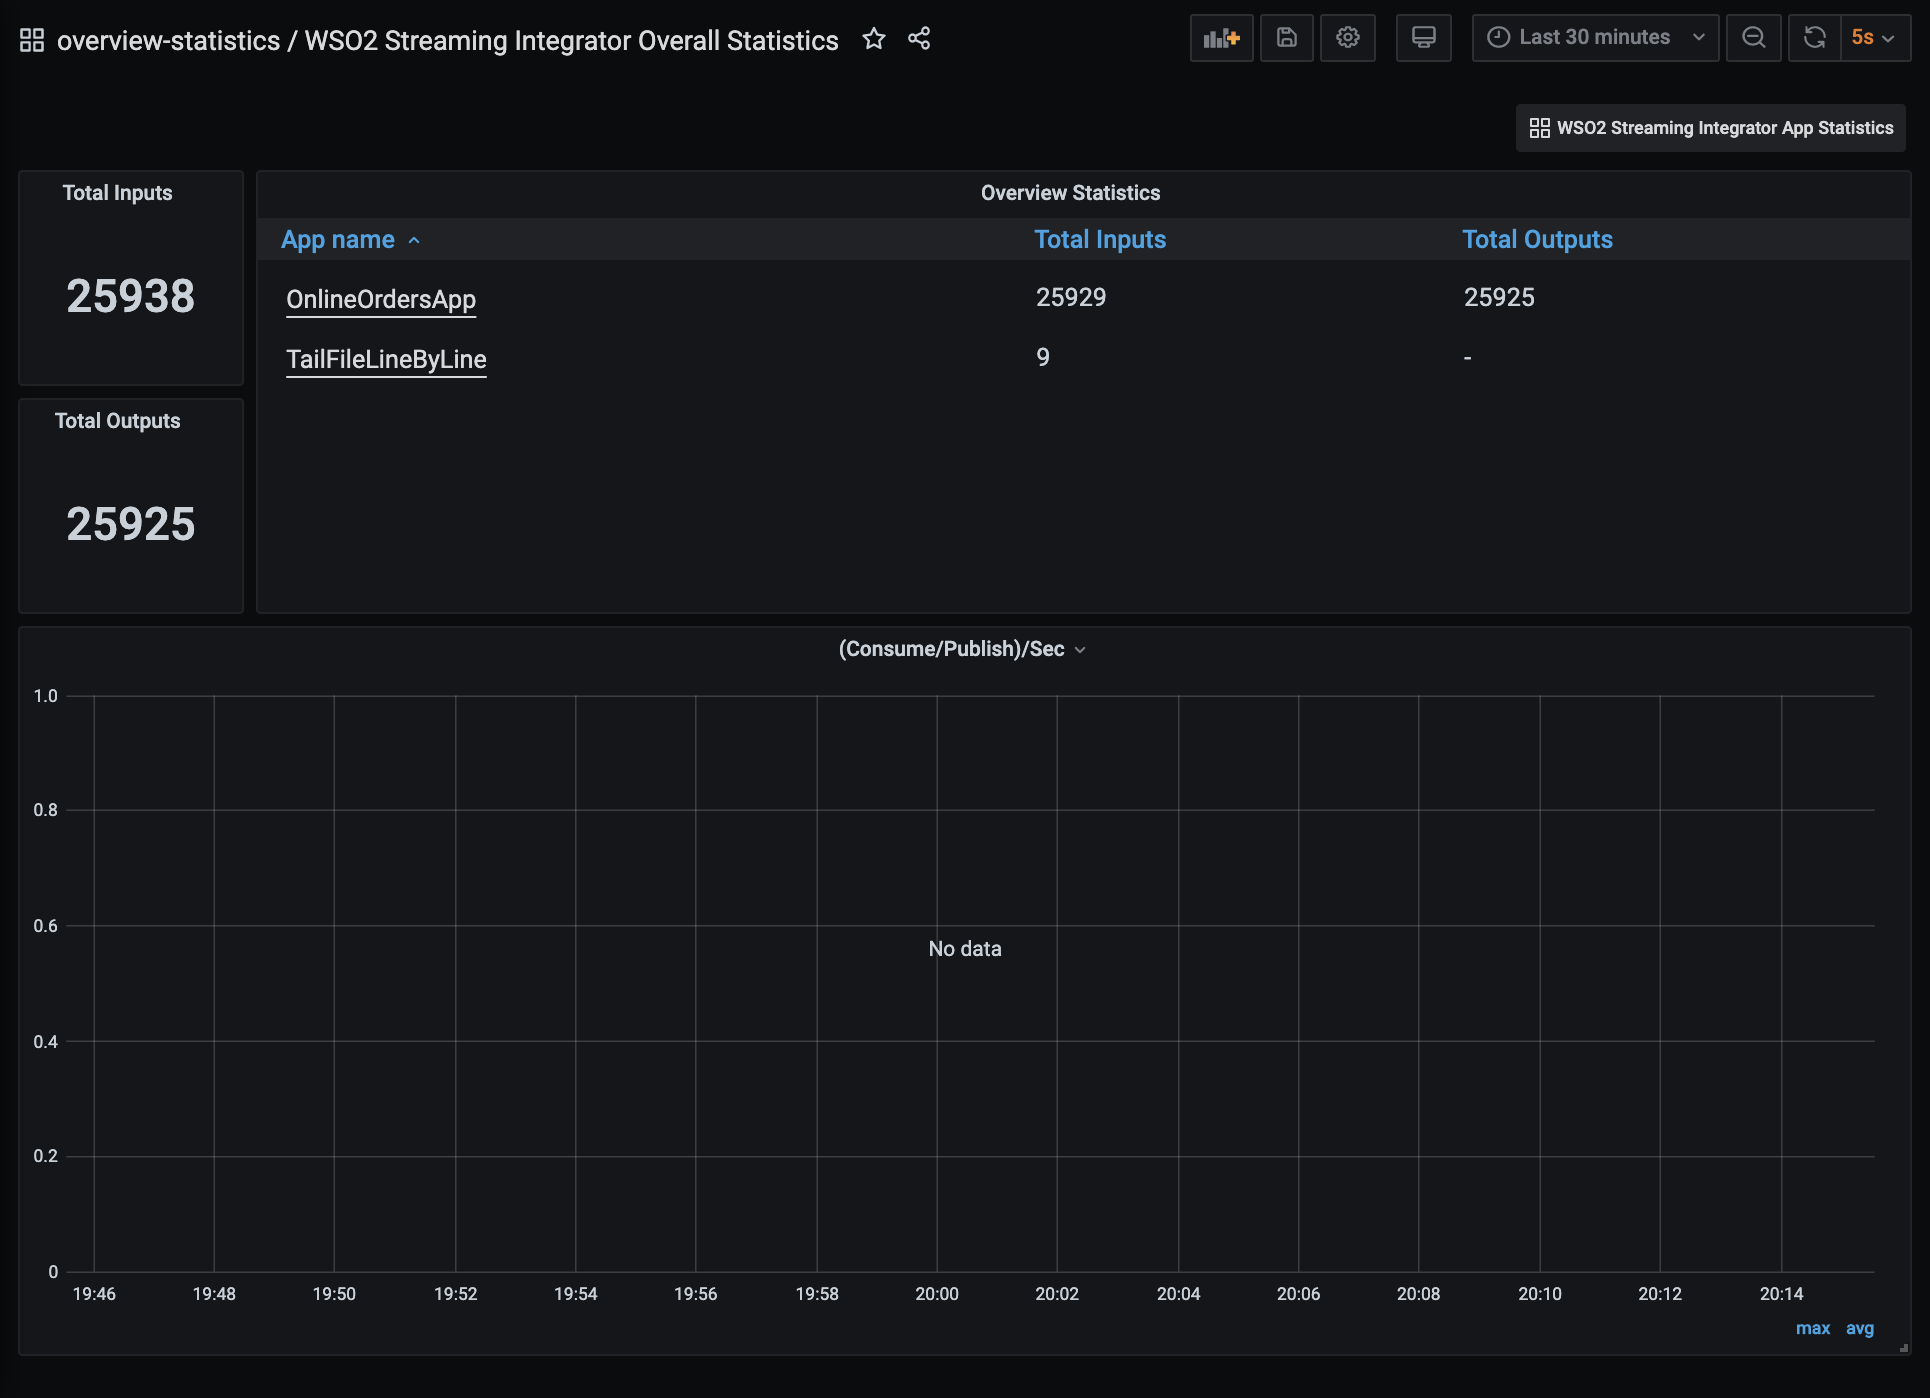Click the 20:00 time axis label

tap(937, 1294)
